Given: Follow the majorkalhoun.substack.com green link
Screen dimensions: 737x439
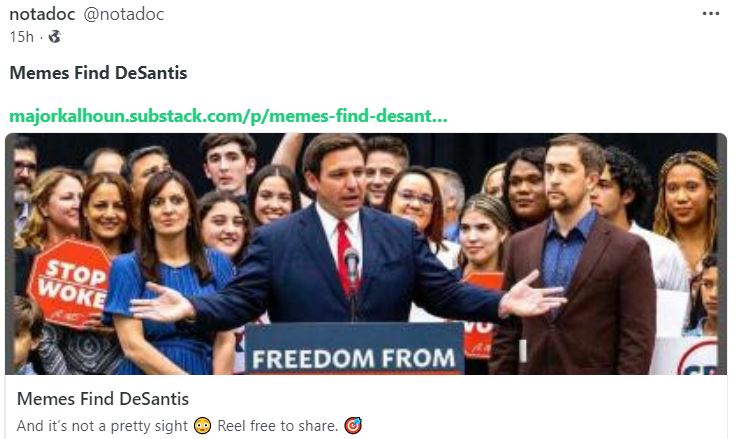Looking at the screenshot, I should click(x=228, y=116).
